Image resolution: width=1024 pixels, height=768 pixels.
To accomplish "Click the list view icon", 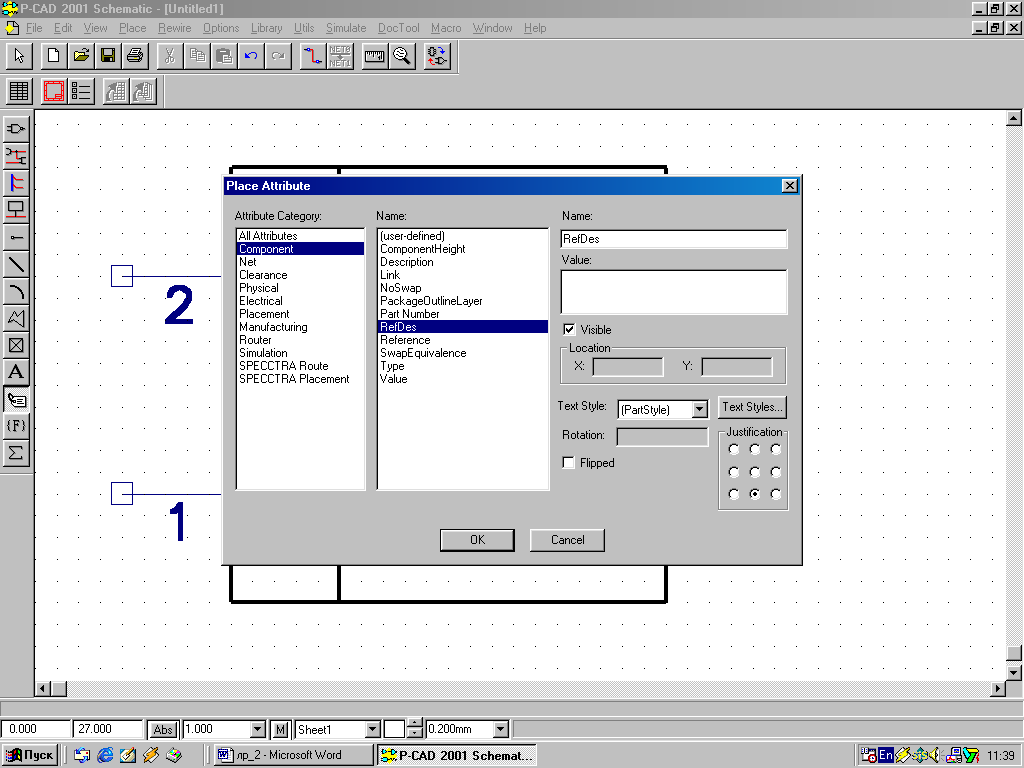I will pos(81,91).
